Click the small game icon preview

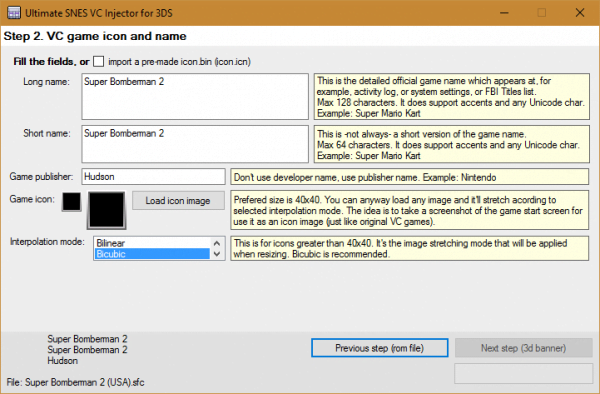point(72,201)
